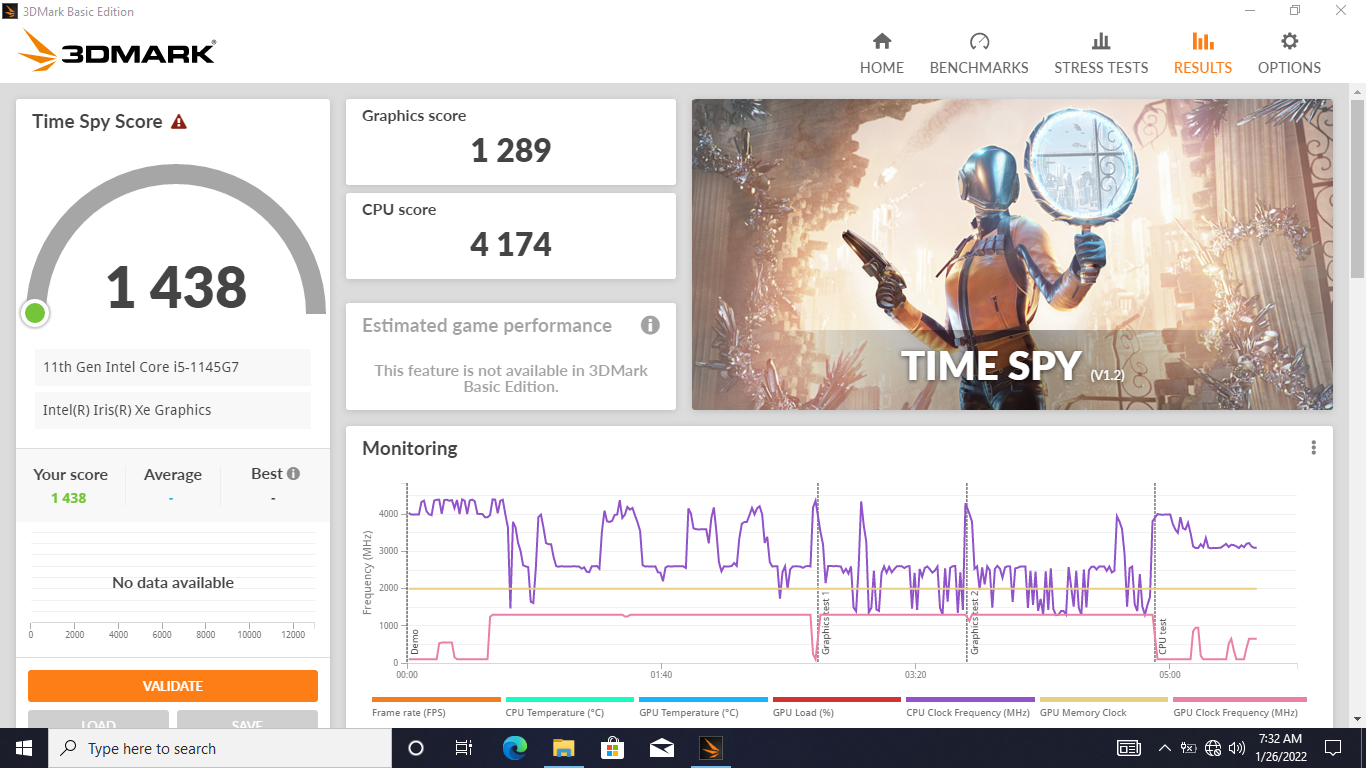
Task: Launch Microsoft Edge from taskbar
Action: click(x=514, y=748)
